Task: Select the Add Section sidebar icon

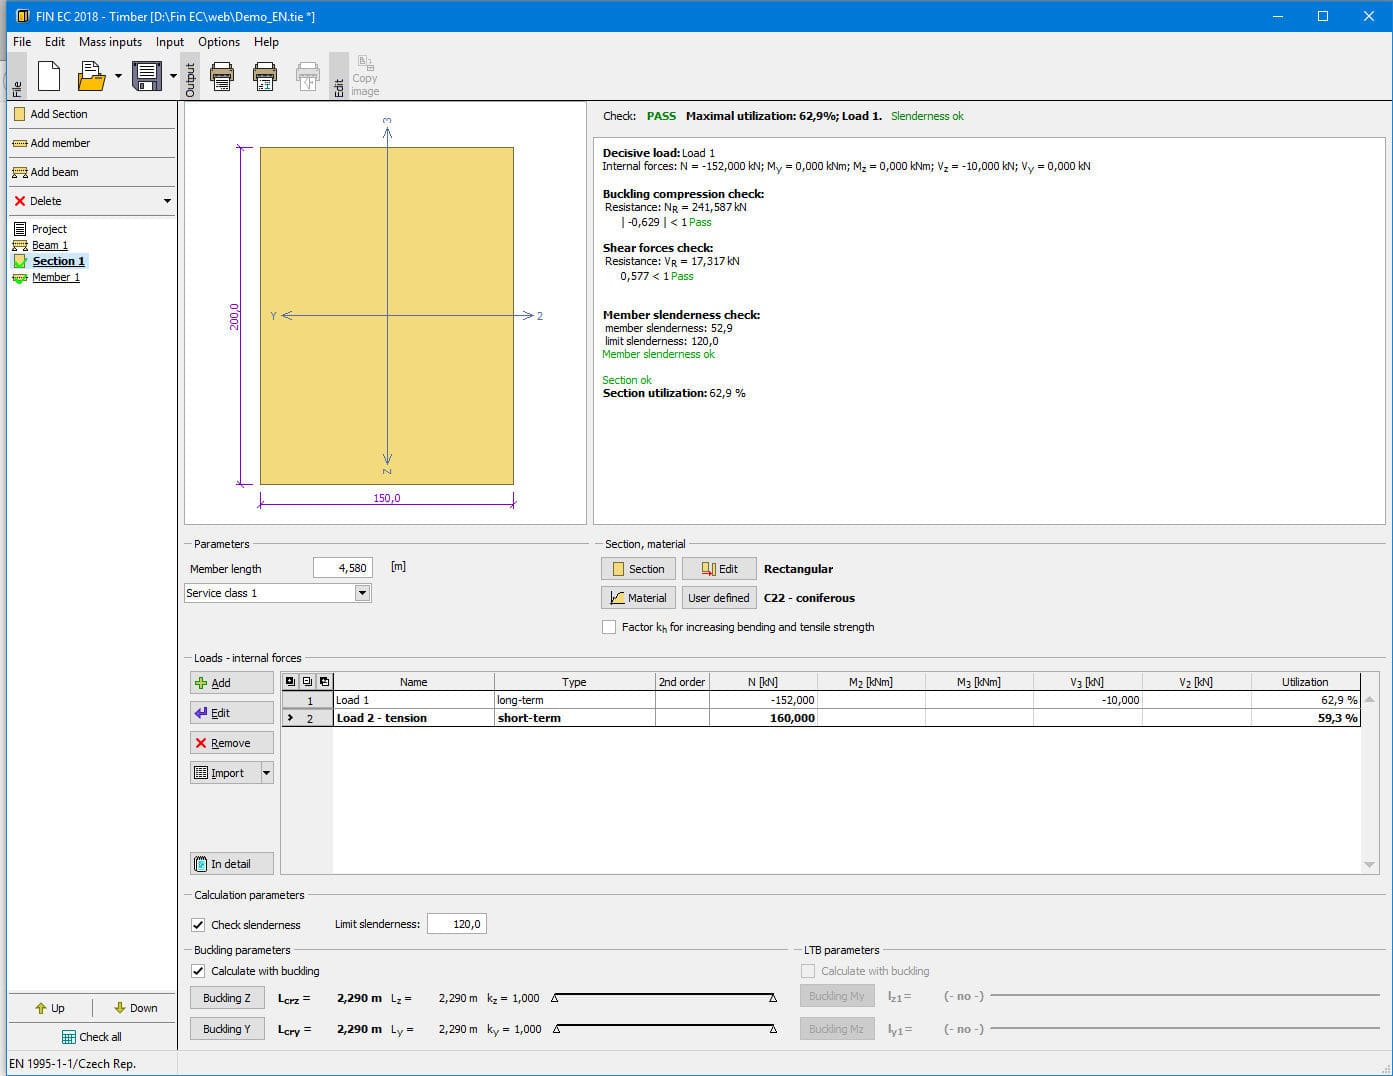Action: (21, 114)
